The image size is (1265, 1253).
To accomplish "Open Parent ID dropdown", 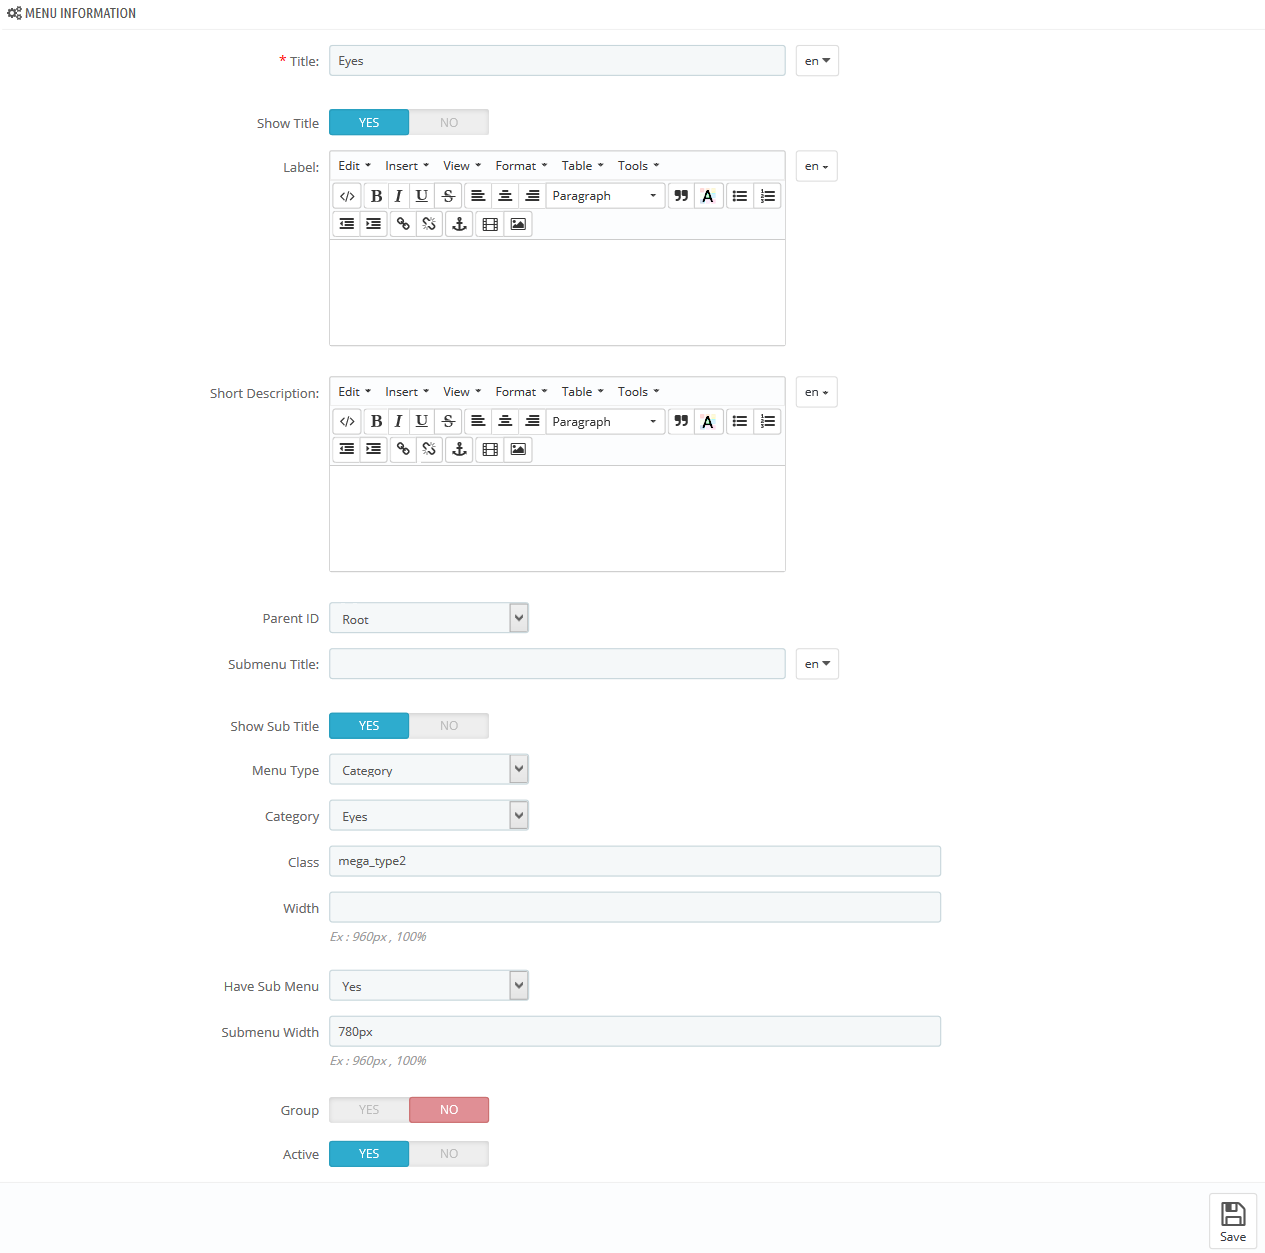I will (x=429, y=618).
